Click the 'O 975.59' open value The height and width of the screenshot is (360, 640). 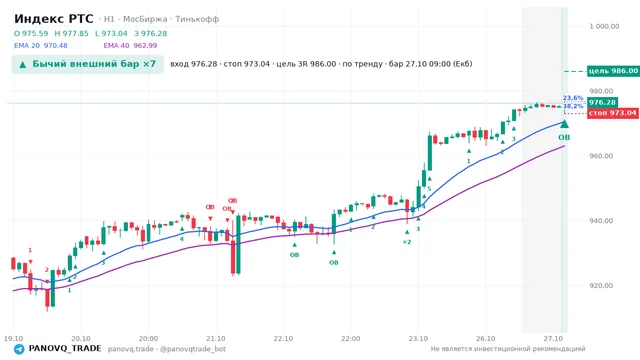[x=31, y=33]
